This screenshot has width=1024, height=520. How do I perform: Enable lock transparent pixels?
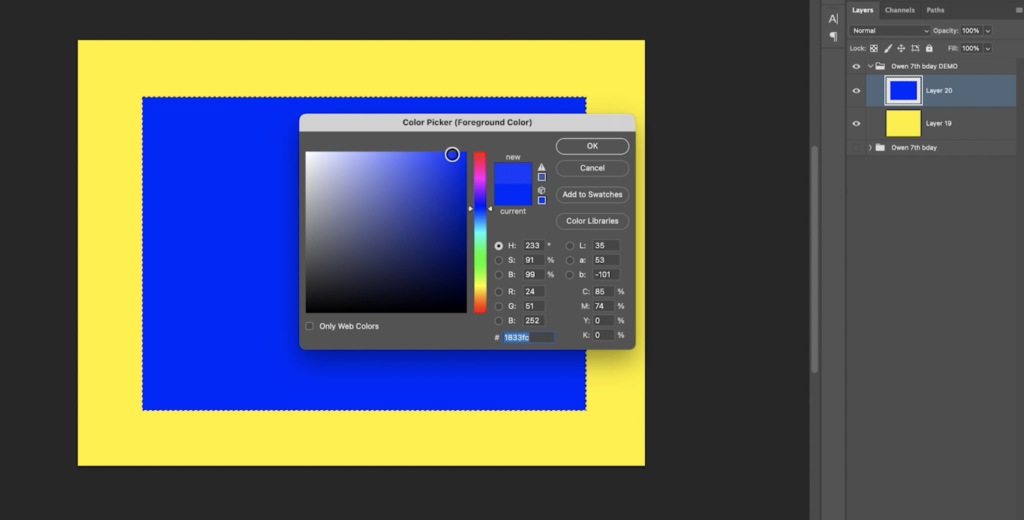874,48
